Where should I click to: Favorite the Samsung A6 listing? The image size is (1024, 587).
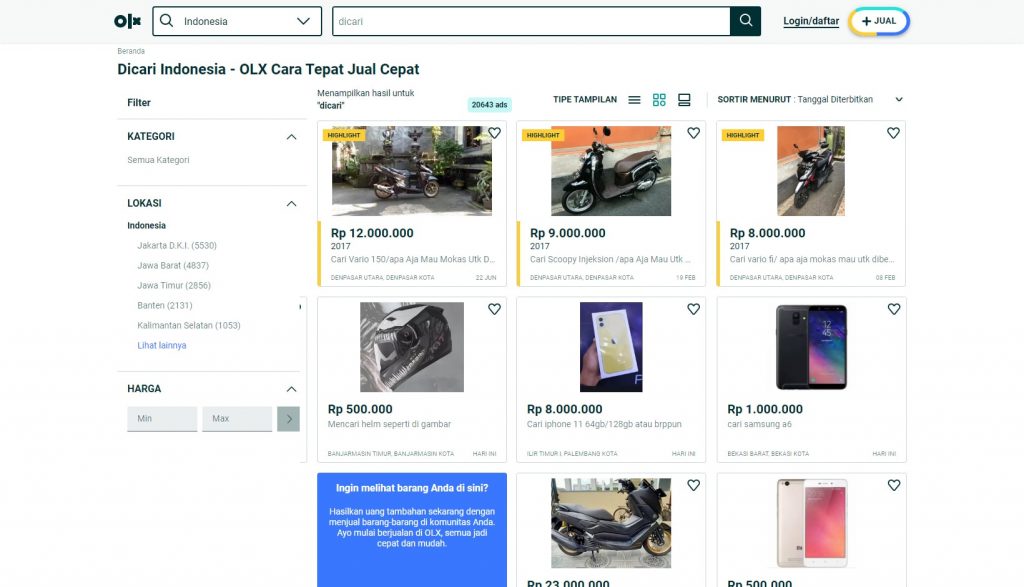pos(893,310)
